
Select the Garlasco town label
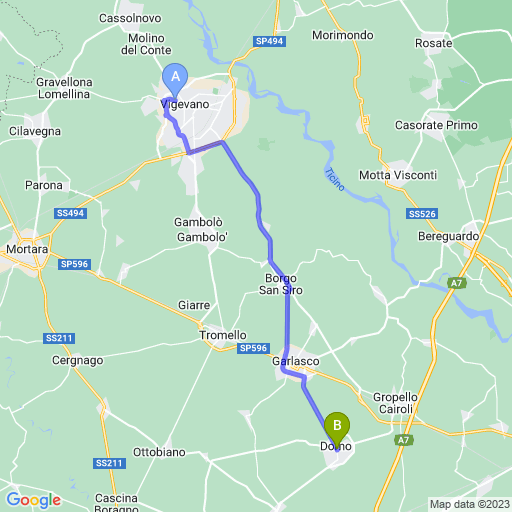tap(296, 361)
